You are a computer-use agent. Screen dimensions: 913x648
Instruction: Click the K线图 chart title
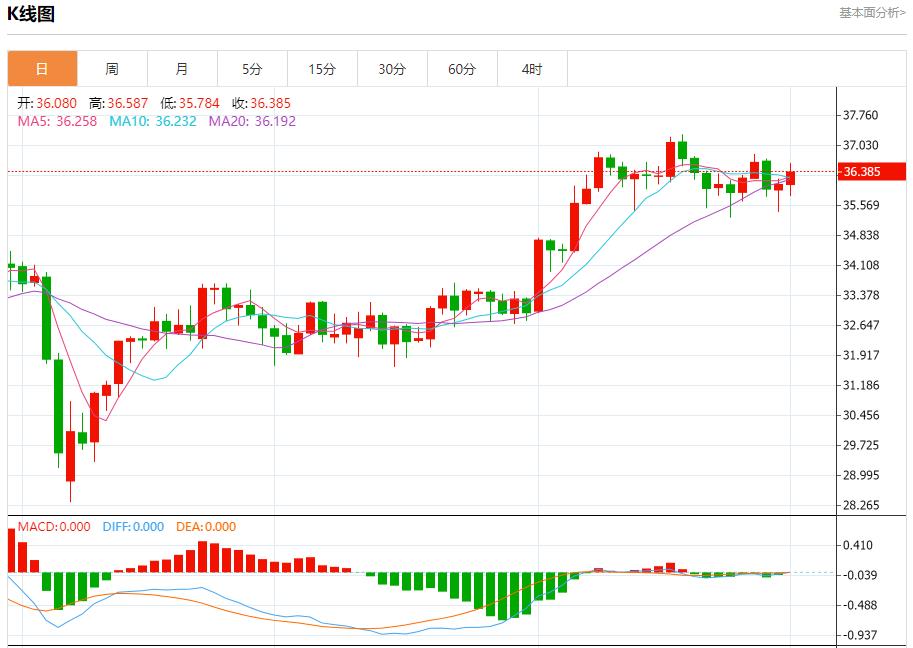pyautogui.click(x=32, y=14)
